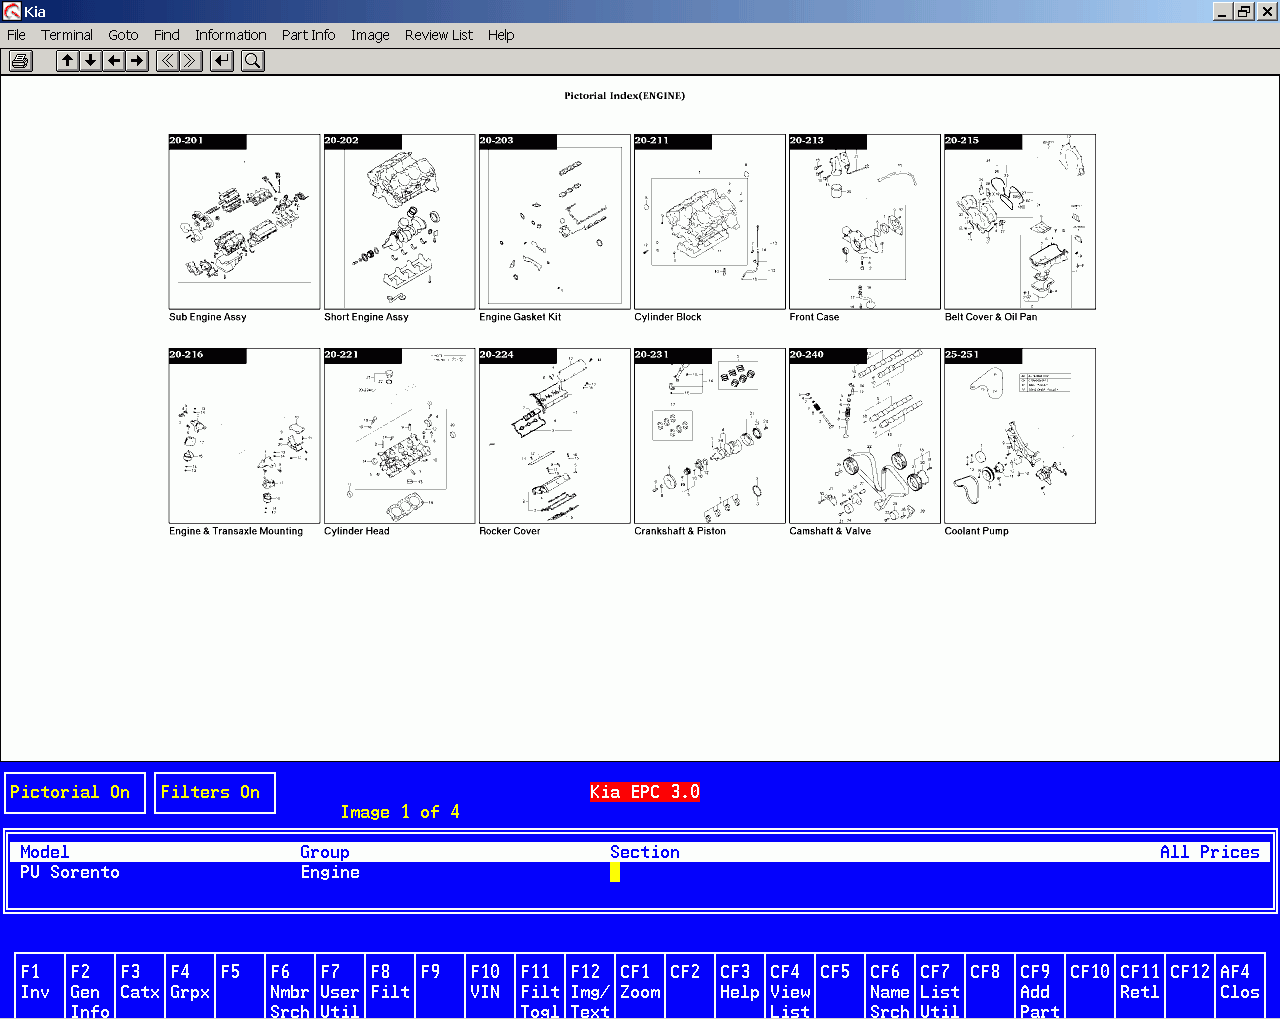Click the All Prices label
The width and height of the screenshot is (1280, 1019).
click(1210, 852)
